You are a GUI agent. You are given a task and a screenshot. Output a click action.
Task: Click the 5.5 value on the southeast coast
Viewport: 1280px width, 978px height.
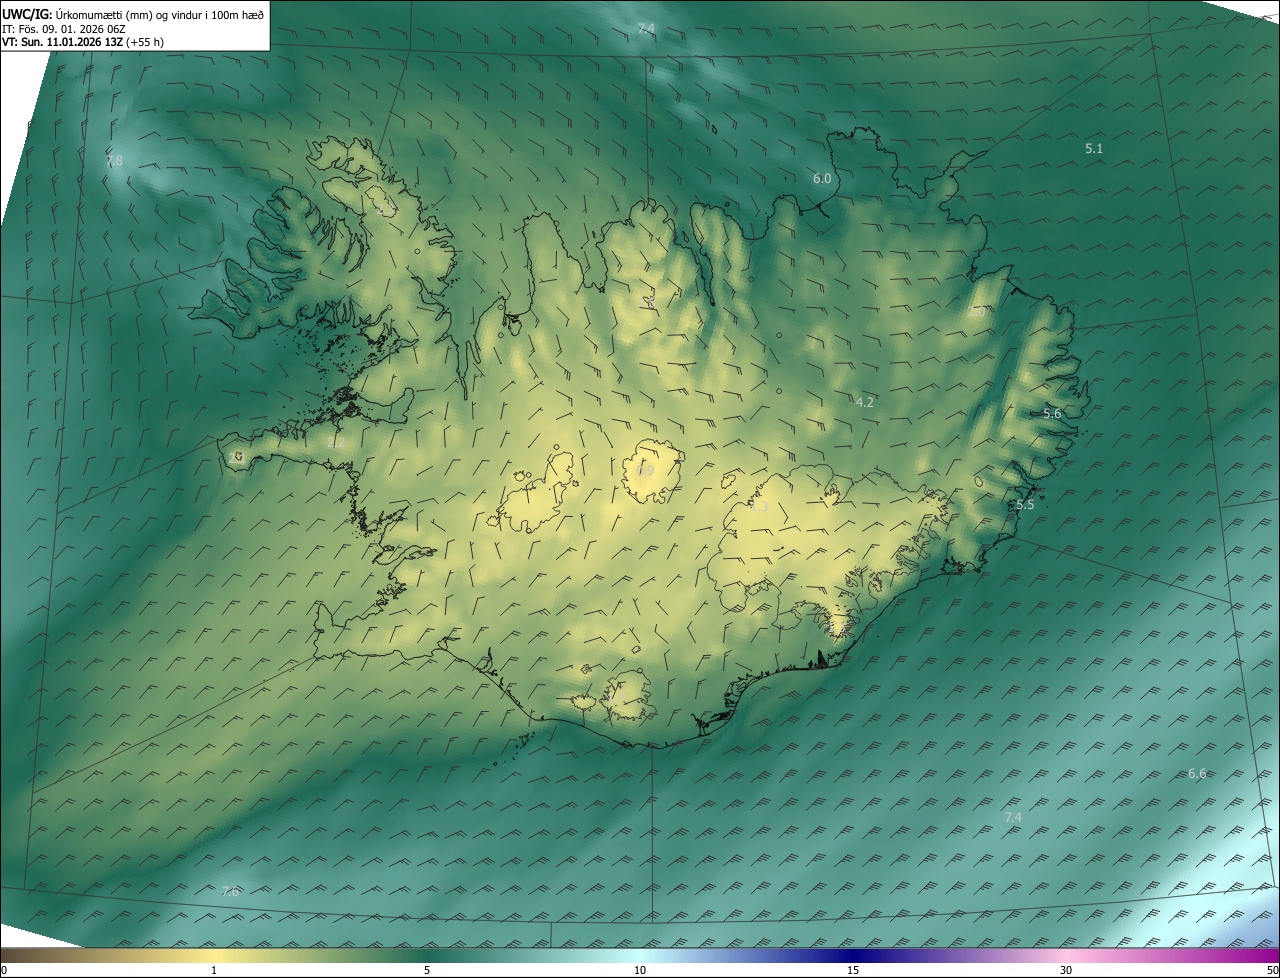click(1025, 505)
